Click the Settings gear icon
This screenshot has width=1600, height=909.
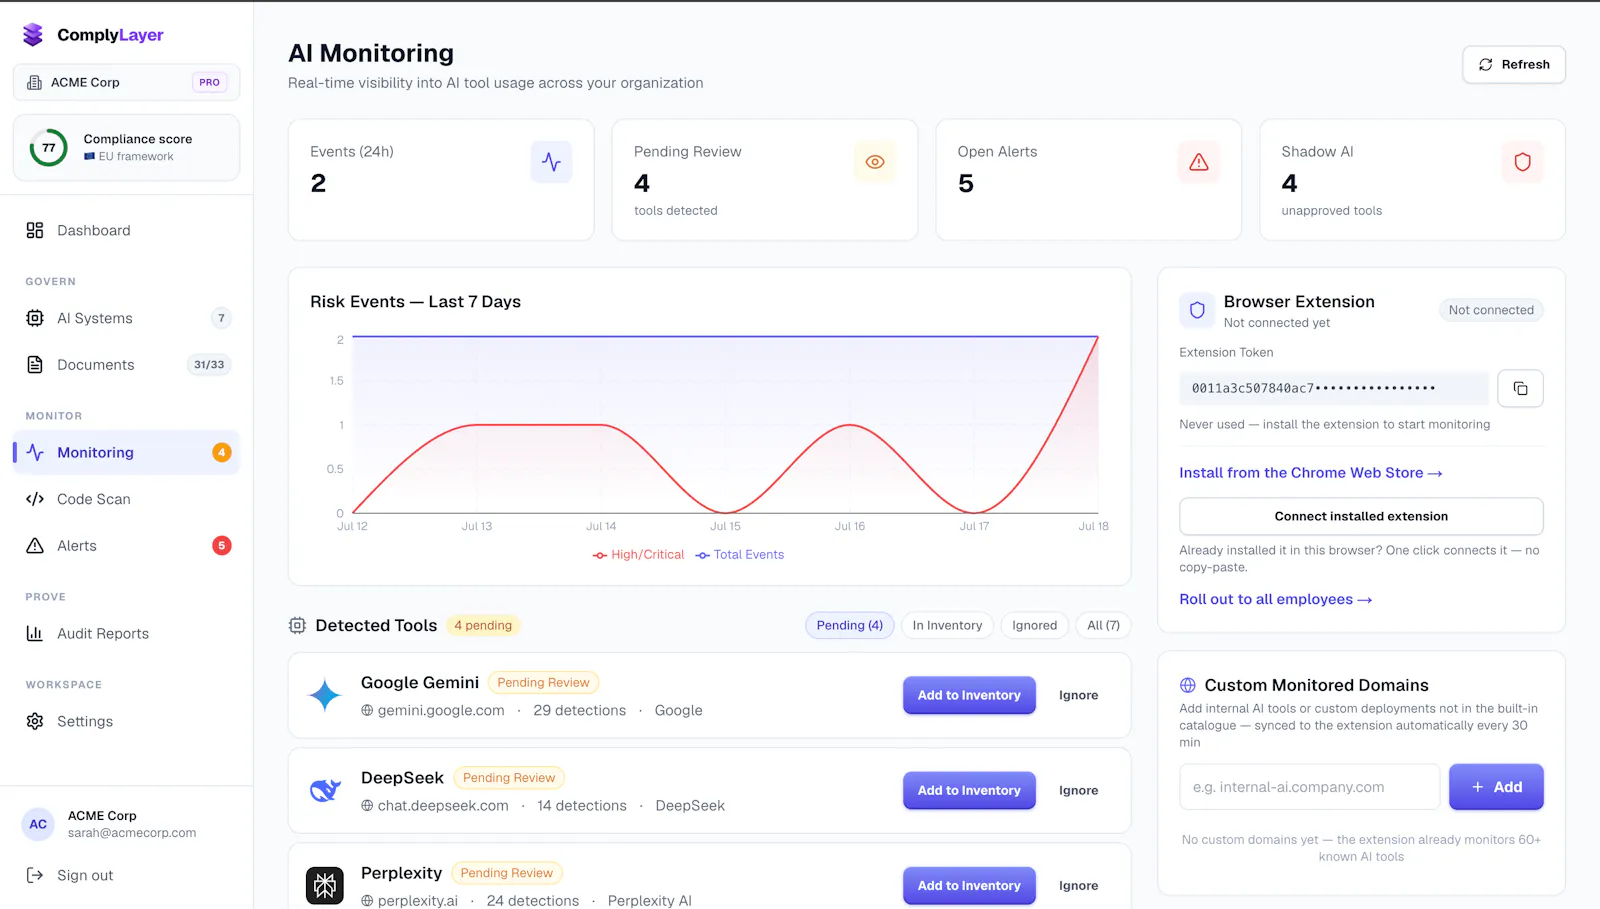(35, 721)
